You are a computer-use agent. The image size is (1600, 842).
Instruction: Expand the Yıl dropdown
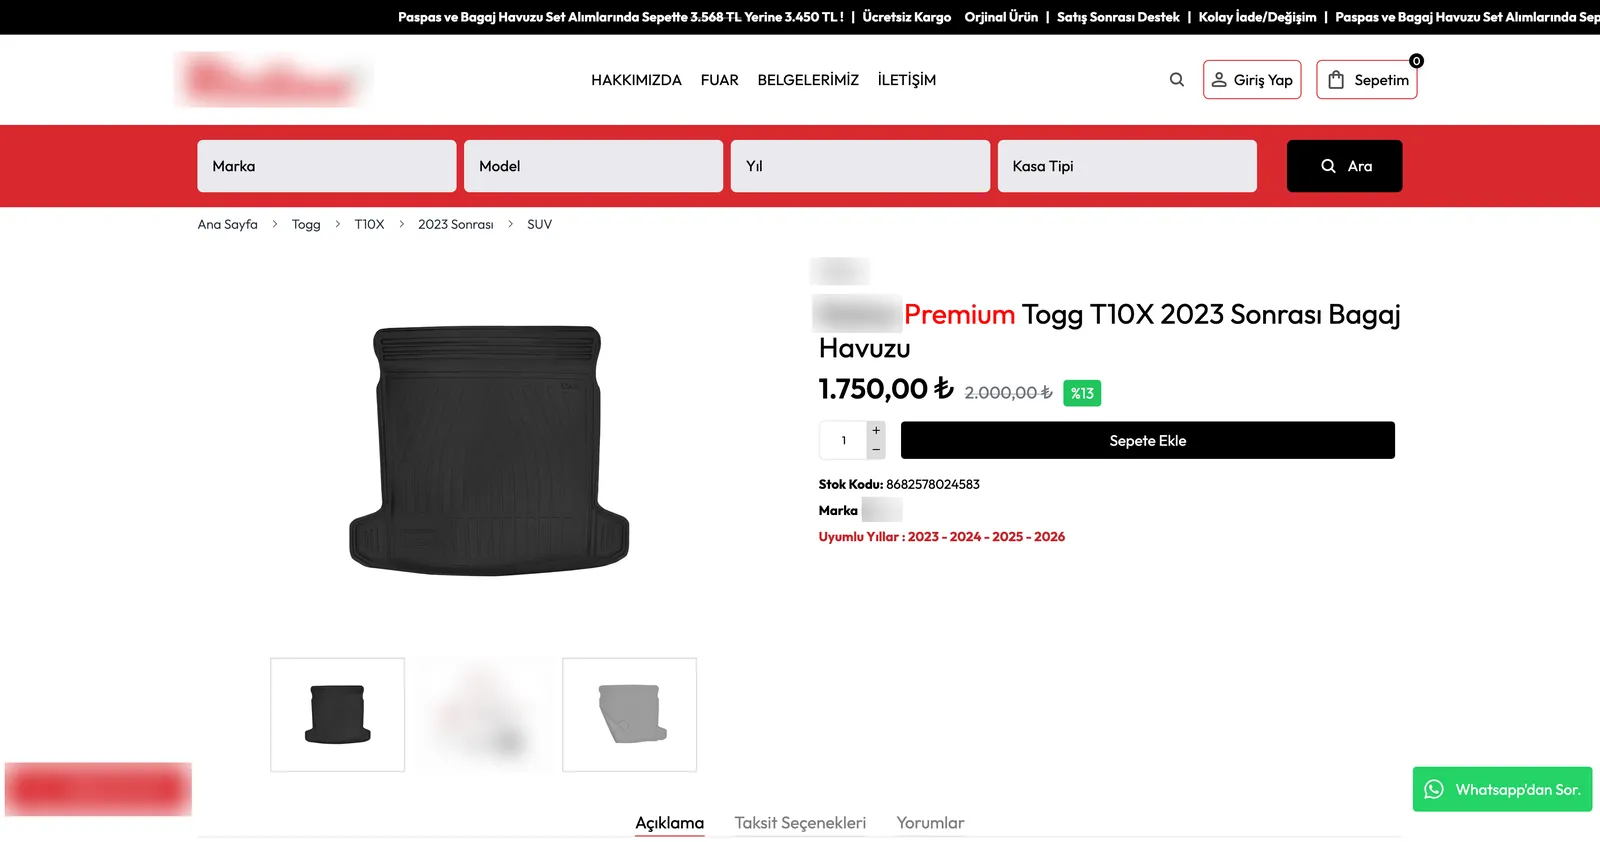[x=860, y=166]
